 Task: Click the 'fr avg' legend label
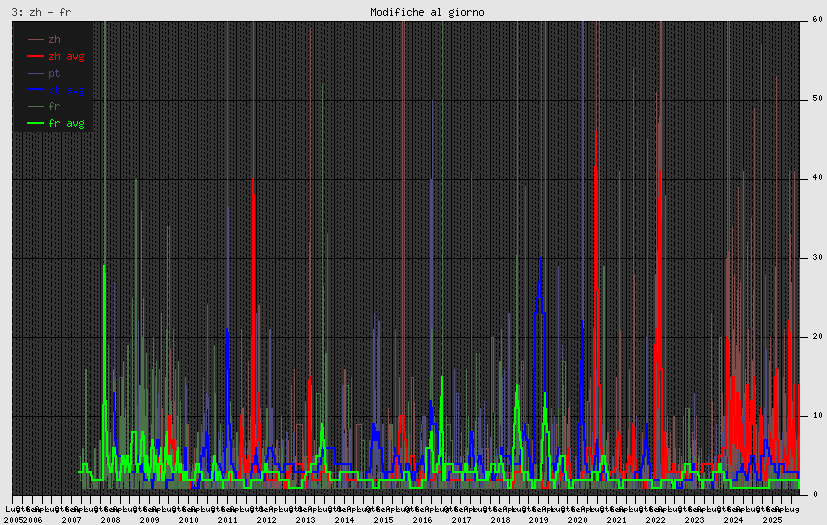(66, 123)
